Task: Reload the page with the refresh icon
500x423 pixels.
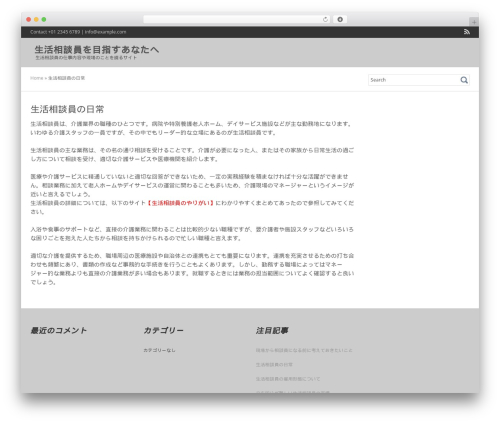Action: click(x=325, y=20)
